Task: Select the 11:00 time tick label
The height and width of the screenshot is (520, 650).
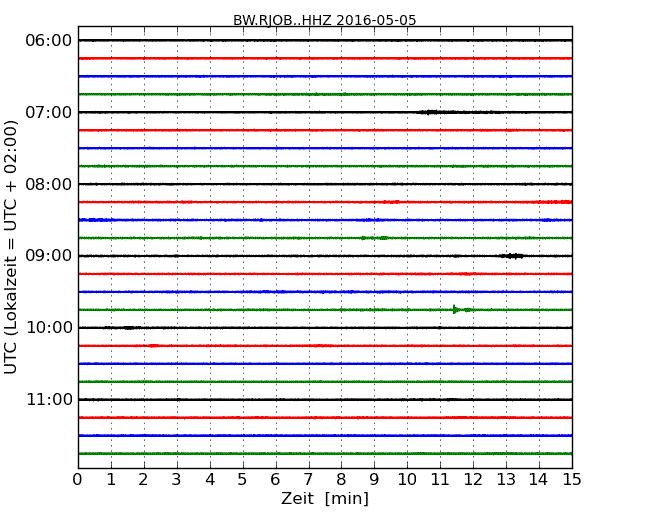Action: (49, 399)
